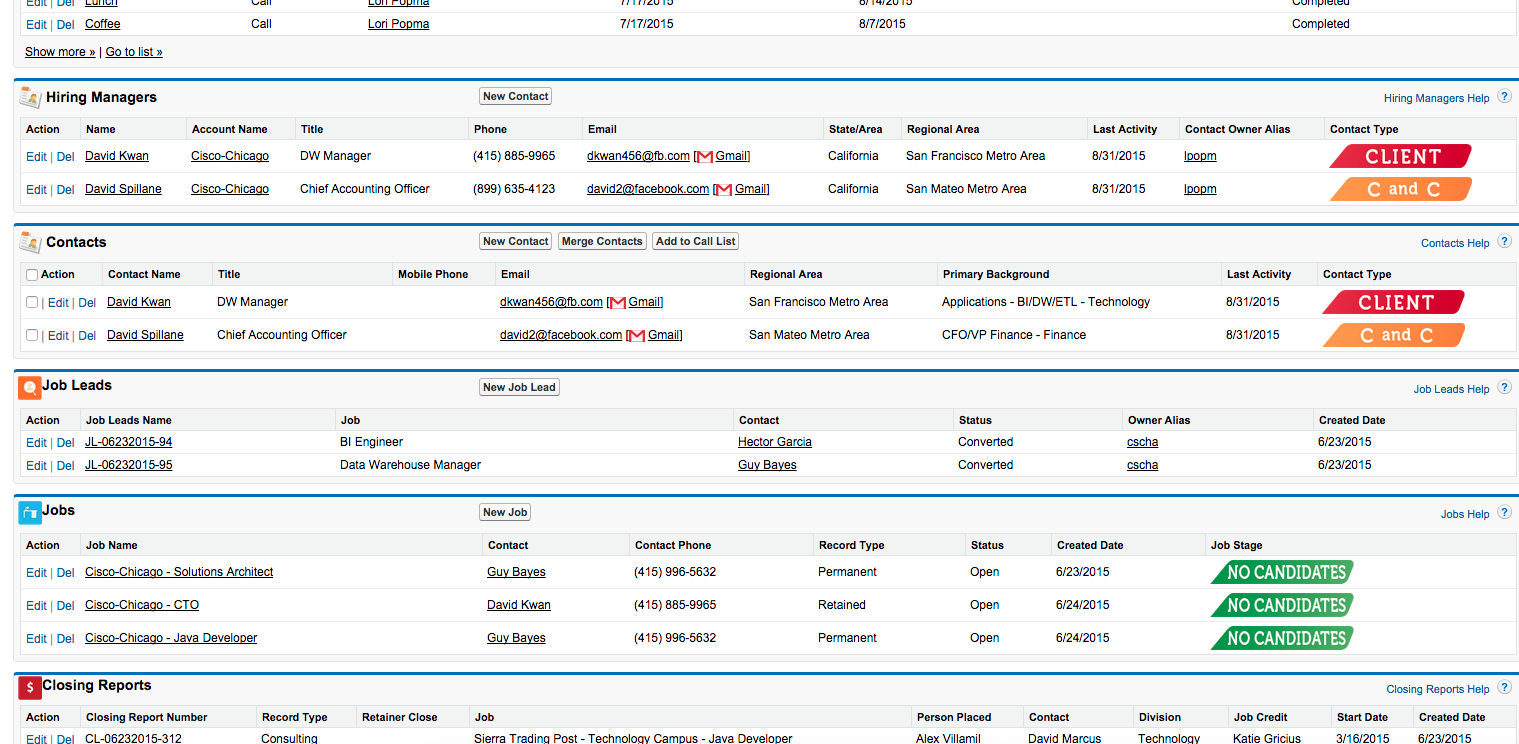Click David Kwan contact in Jobs list
The width and height of the screenshot is (1519, 744).
tap(519, 605)
